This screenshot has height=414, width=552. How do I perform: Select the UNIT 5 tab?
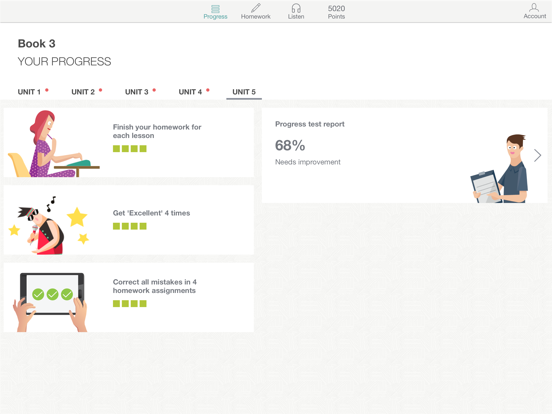pyautogui.click(x=244, y=92)
